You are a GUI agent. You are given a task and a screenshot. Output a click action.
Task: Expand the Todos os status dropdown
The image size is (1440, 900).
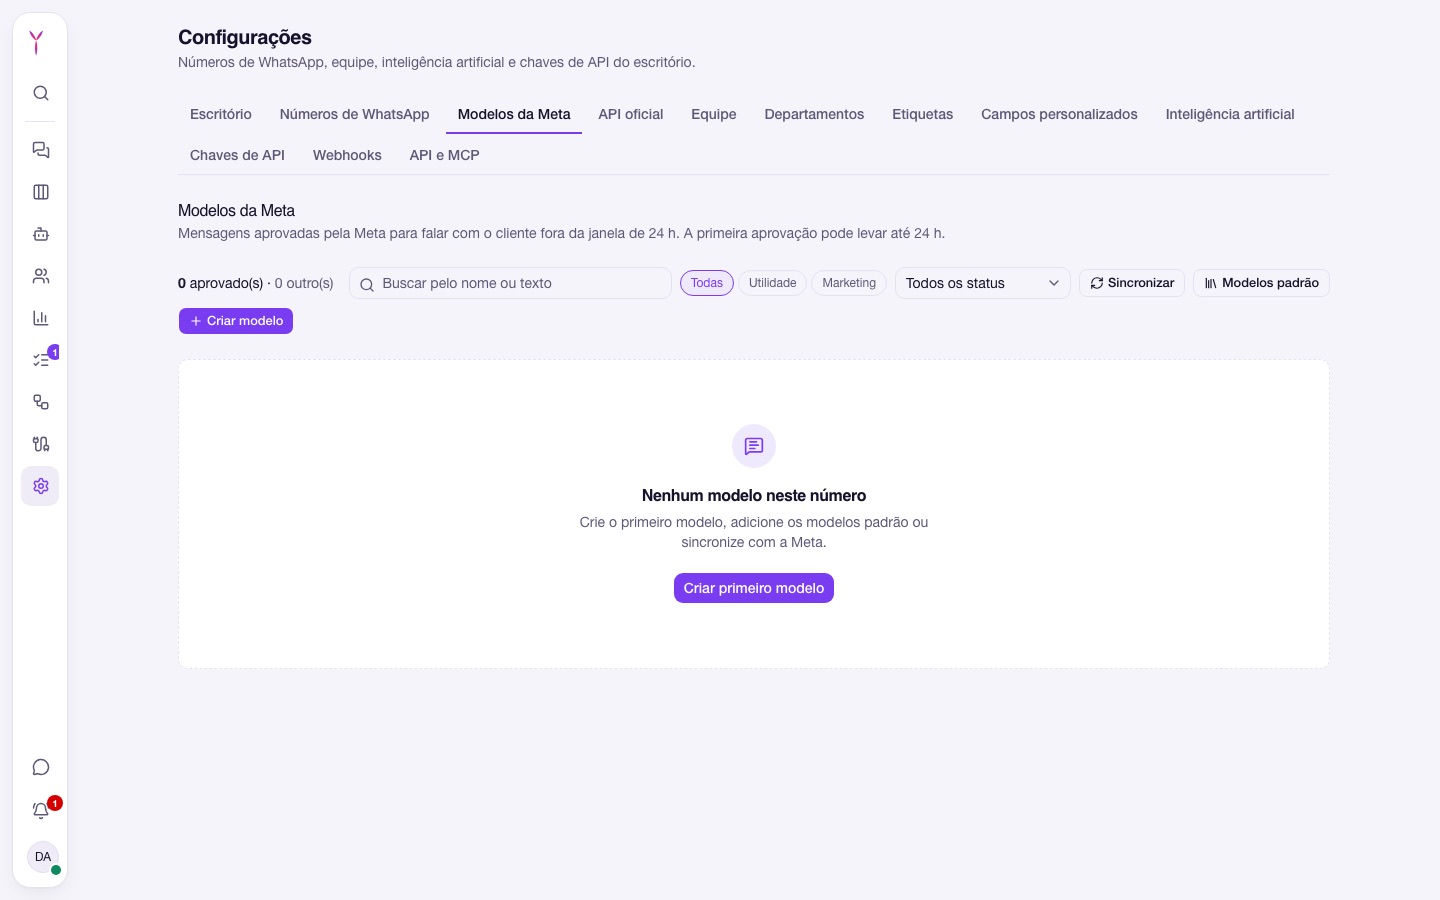click(983, 283)
